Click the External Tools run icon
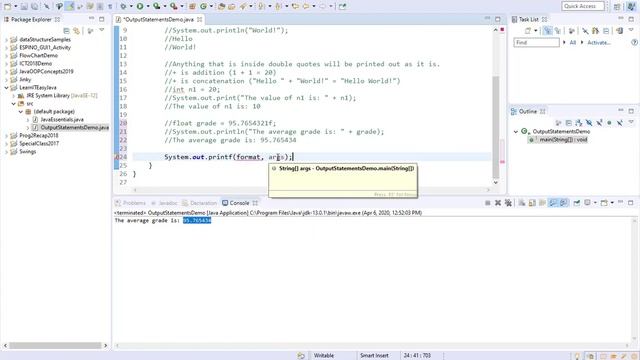The image size is (640, 360). coord(173,6)
